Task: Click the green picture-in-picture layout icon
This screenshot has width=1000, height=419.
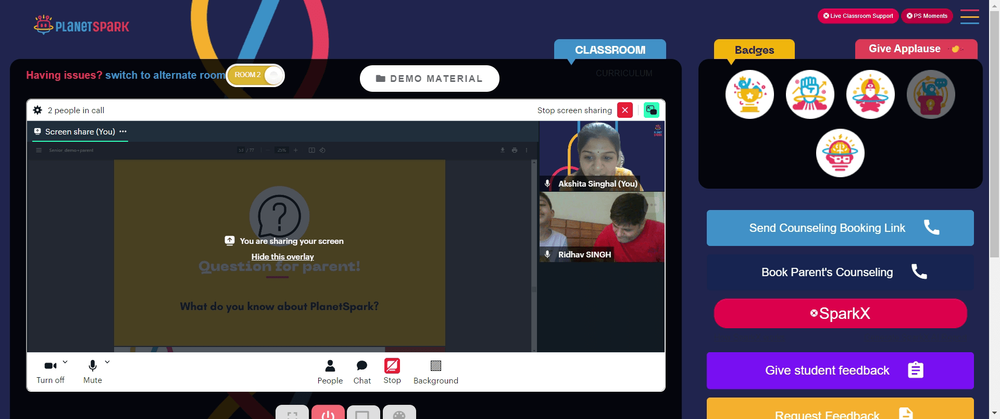Action: pyautogui.click(x=651, y=110)
